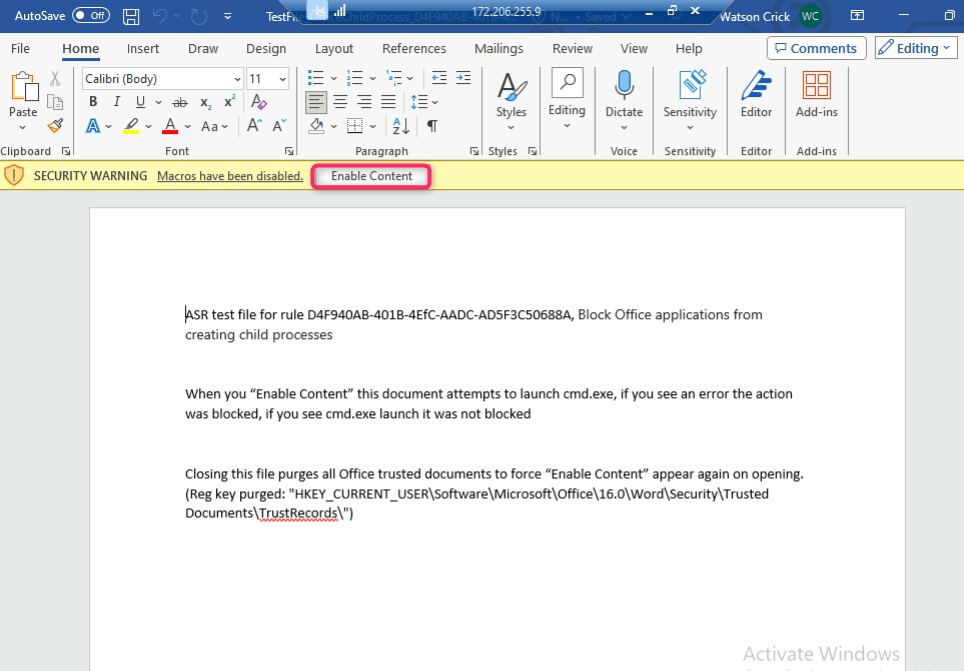Click the Format Painter icon
This screenshot has height=671, width=964.
[55, 126]
